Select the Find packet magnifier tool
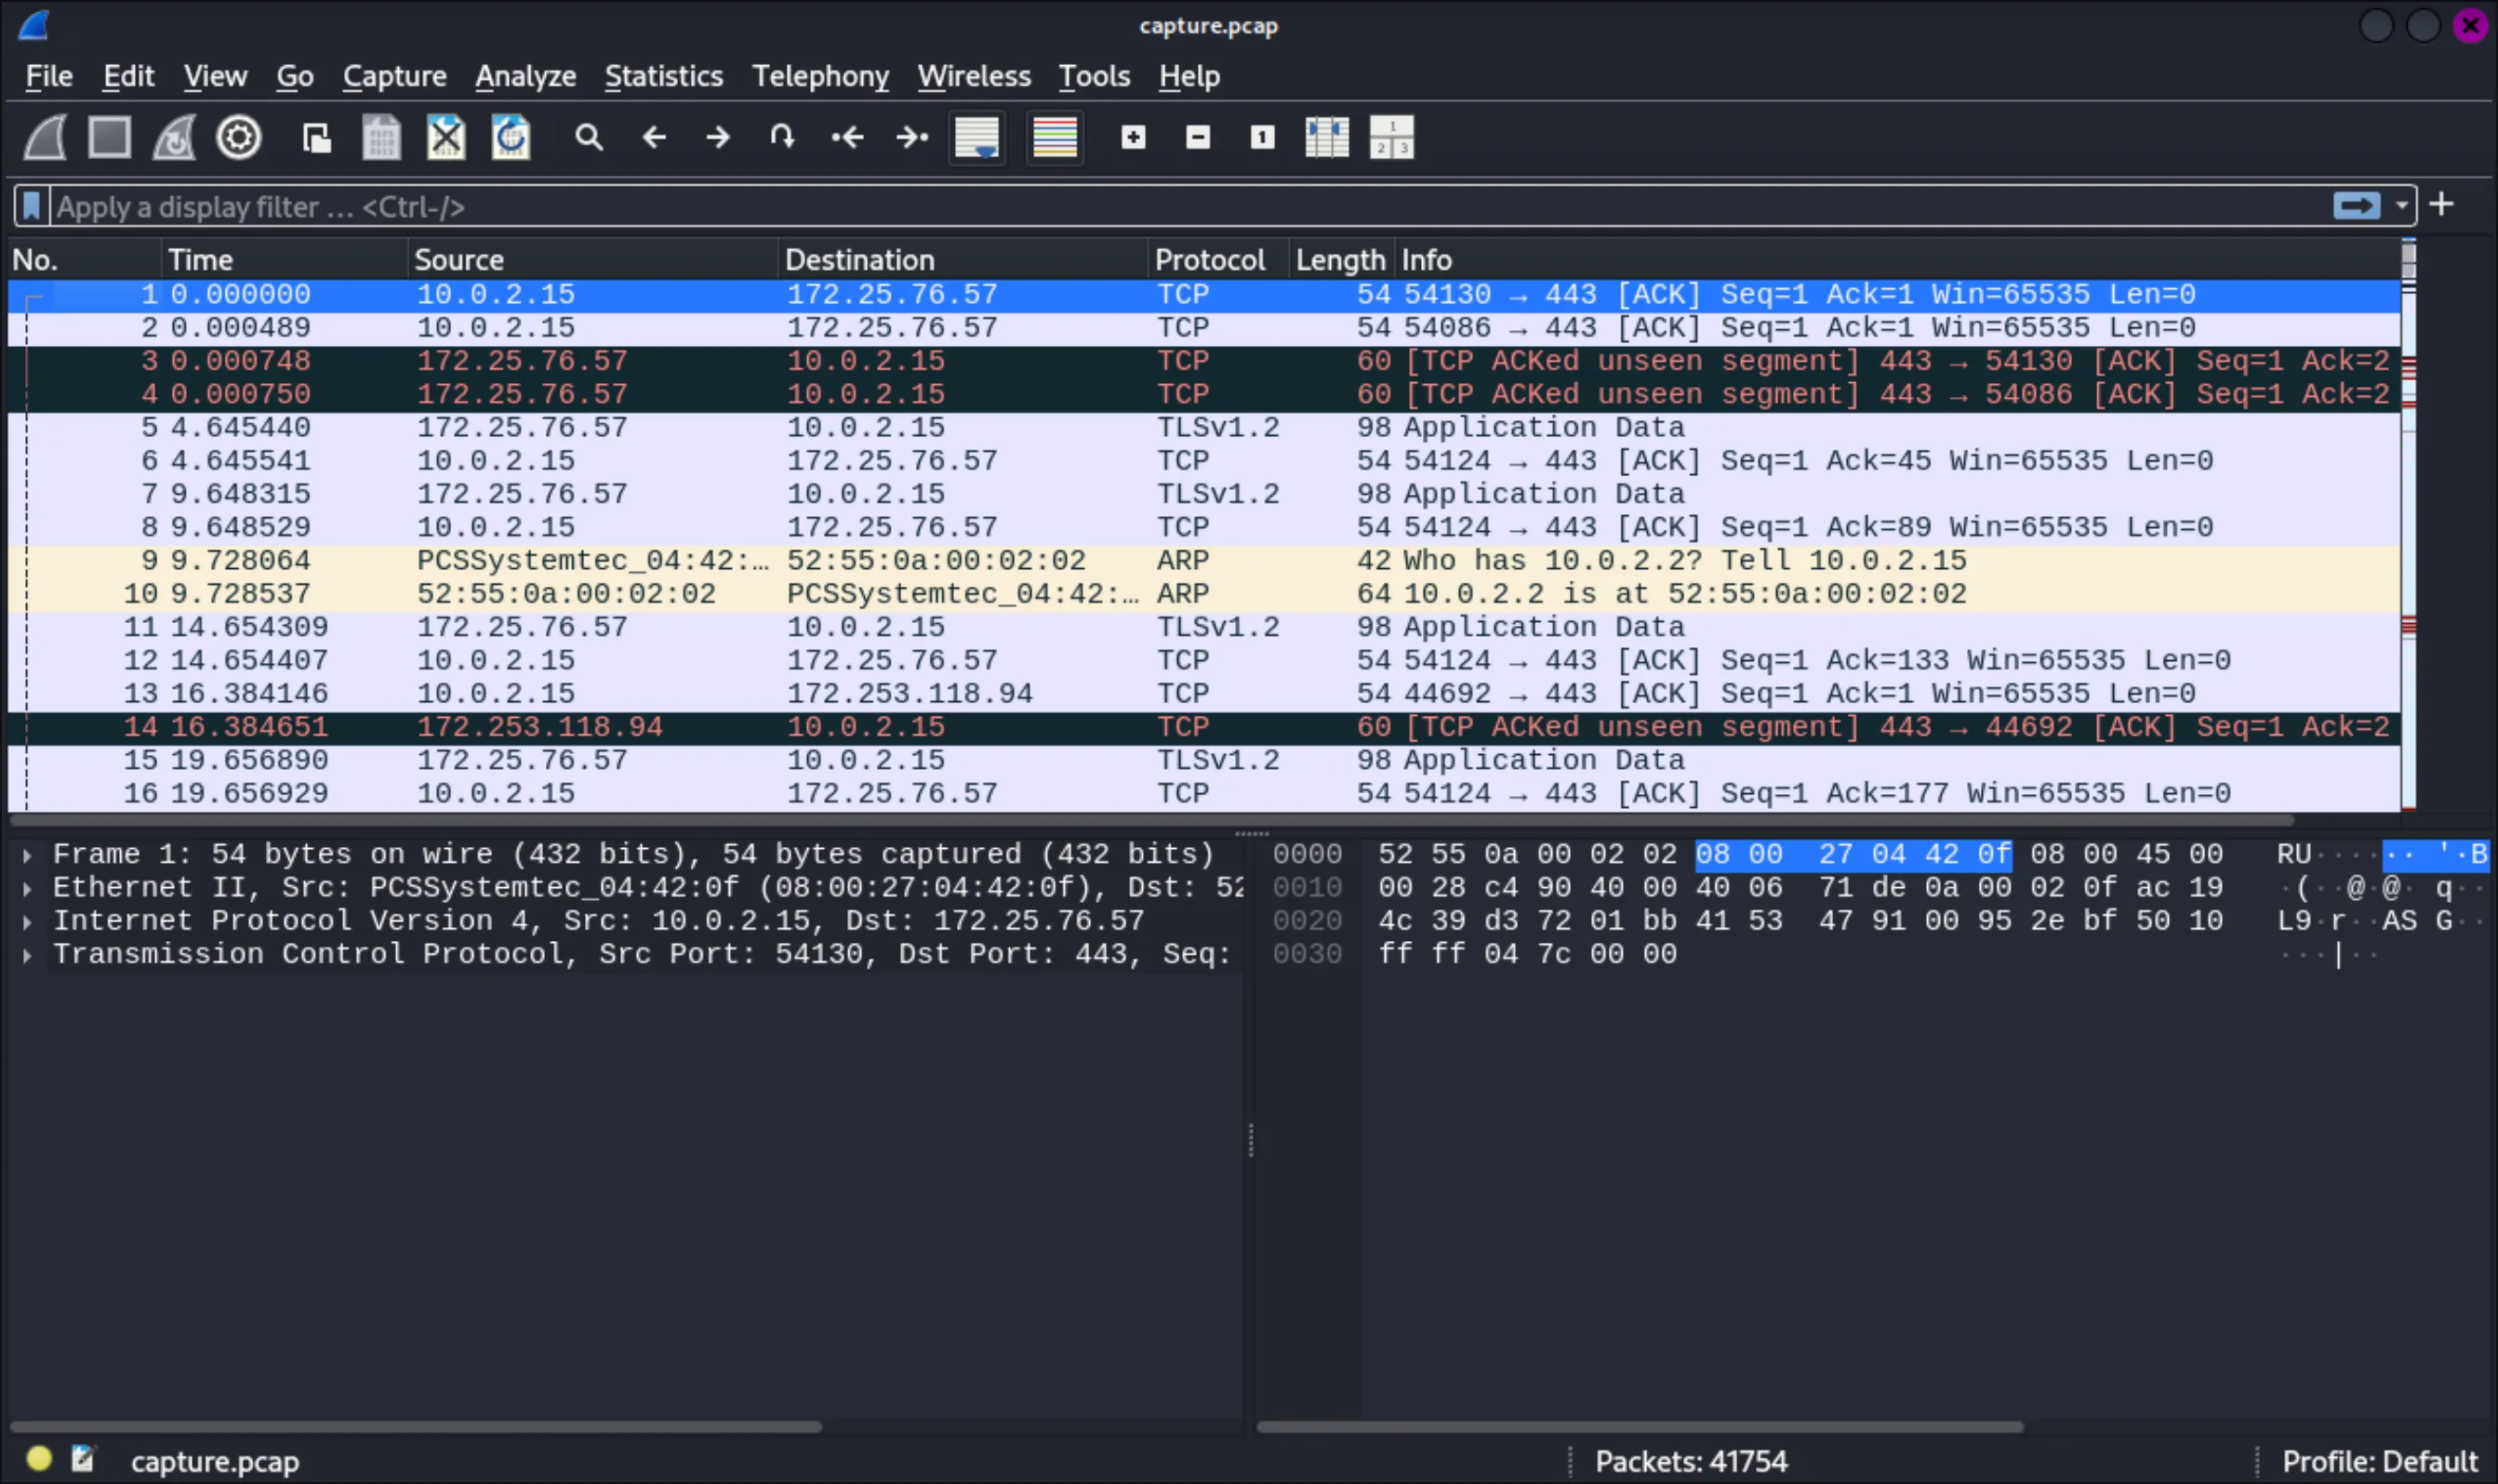This screenshot has width=2498, height=1484. (x=589, y=137)
